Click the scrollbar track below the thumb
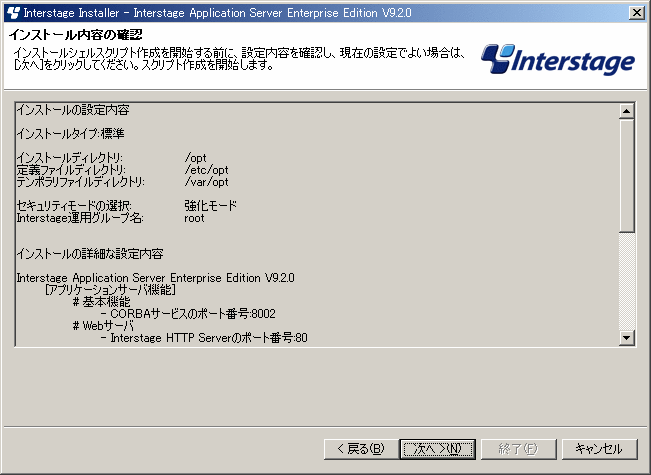This screenshot has height=475, width=651. point(626,281)
